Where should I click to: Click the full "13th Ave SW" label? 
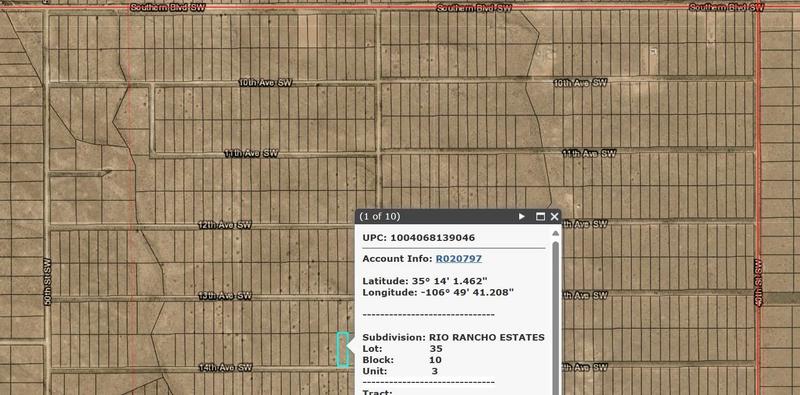[225, 295]
